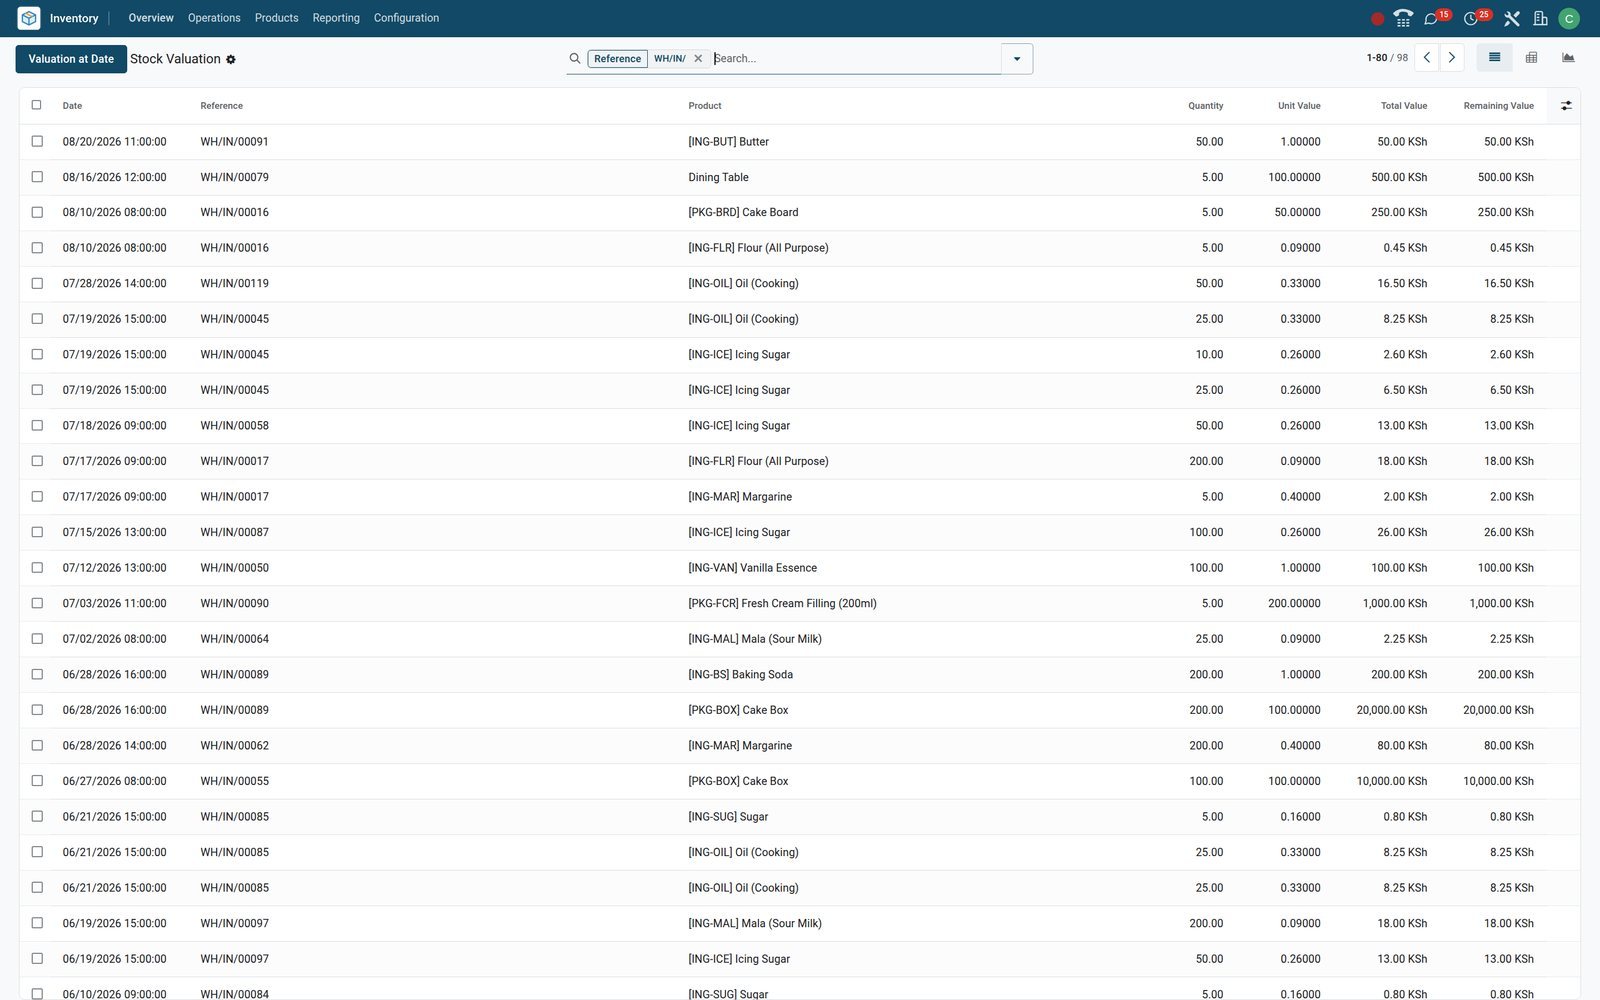The height and width of the screenshot is (1000, 1600).
Task: Go to the previous page of records
Action: pyautogui.click(x=1427, y=57)
